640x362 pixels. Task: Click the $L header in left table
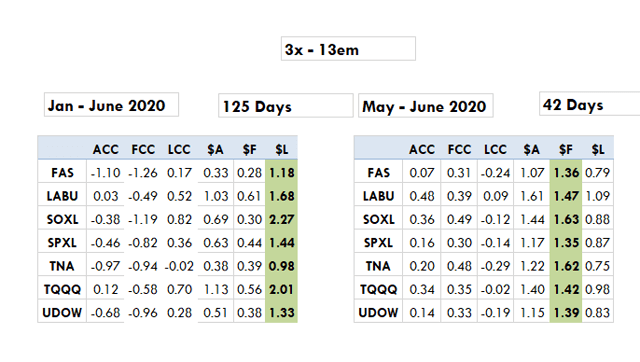pos(282,149)
